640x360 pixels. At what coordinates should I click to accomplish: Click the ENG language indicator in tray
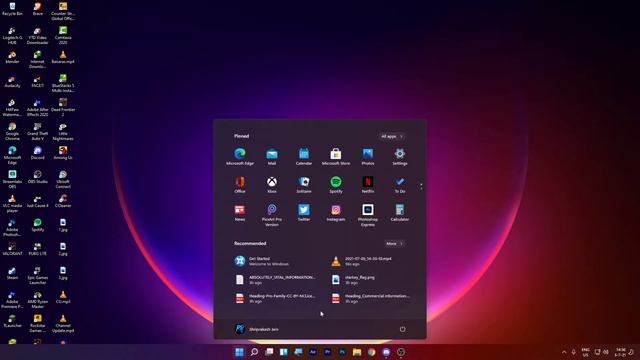point(585,352)
